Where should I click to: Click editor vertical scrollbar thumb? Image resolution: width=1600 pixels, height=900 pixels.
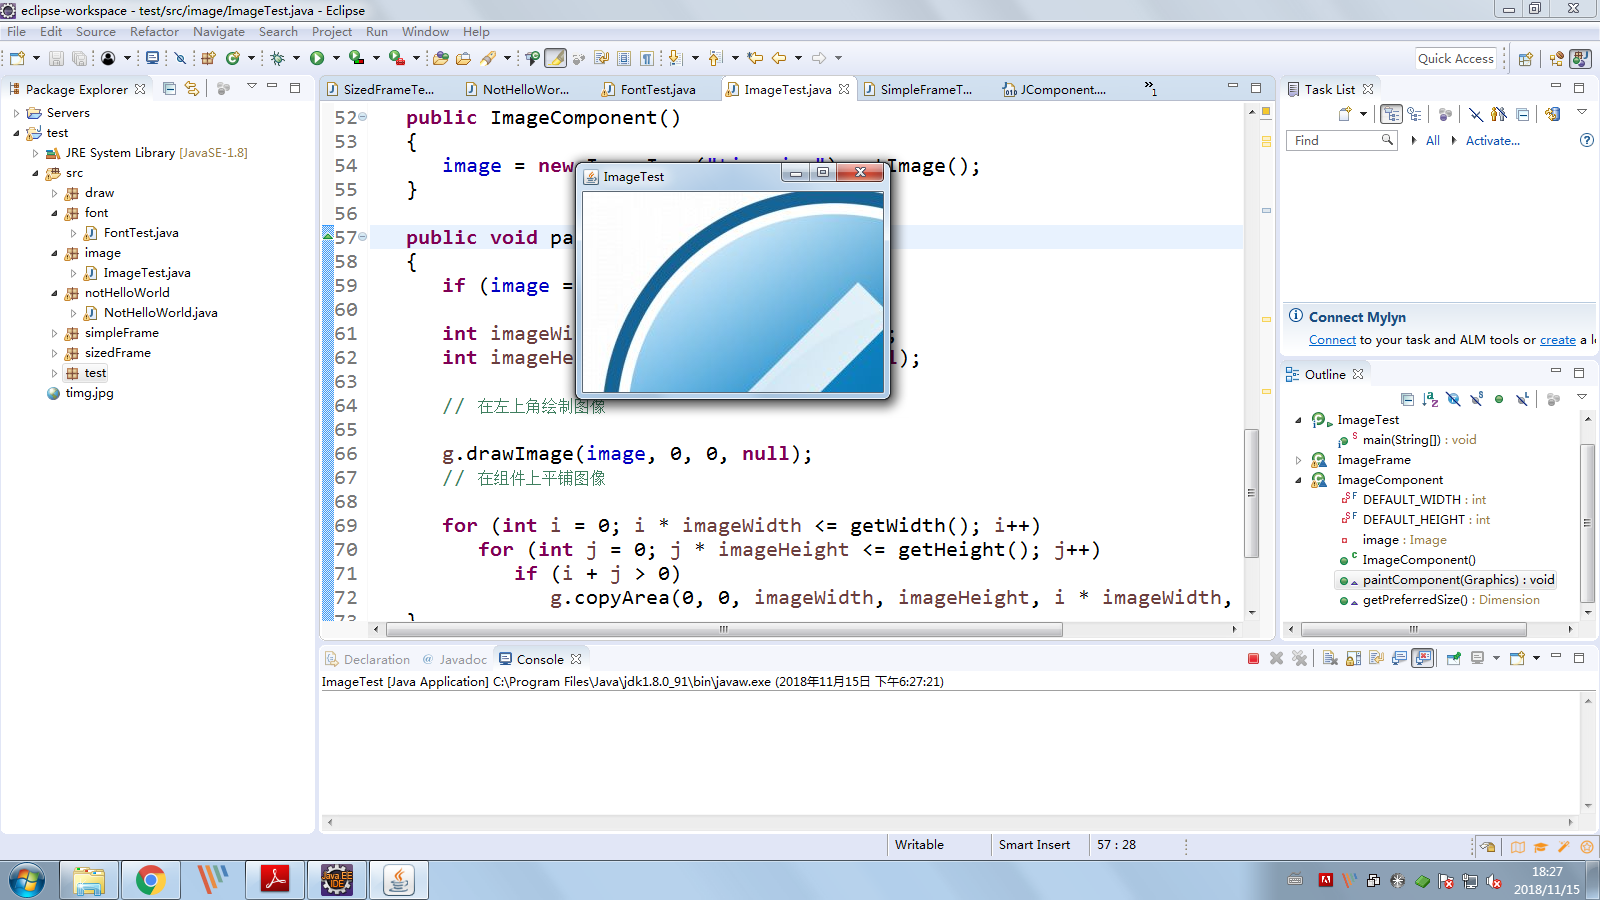click(1251, 493)
